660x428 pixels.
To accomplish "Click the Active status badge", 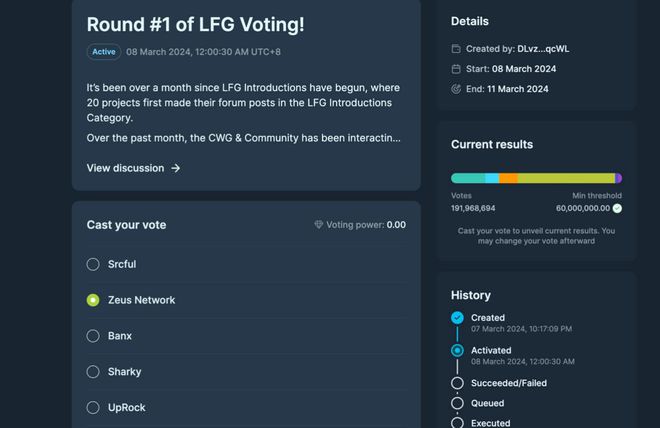I will [104, 52].
